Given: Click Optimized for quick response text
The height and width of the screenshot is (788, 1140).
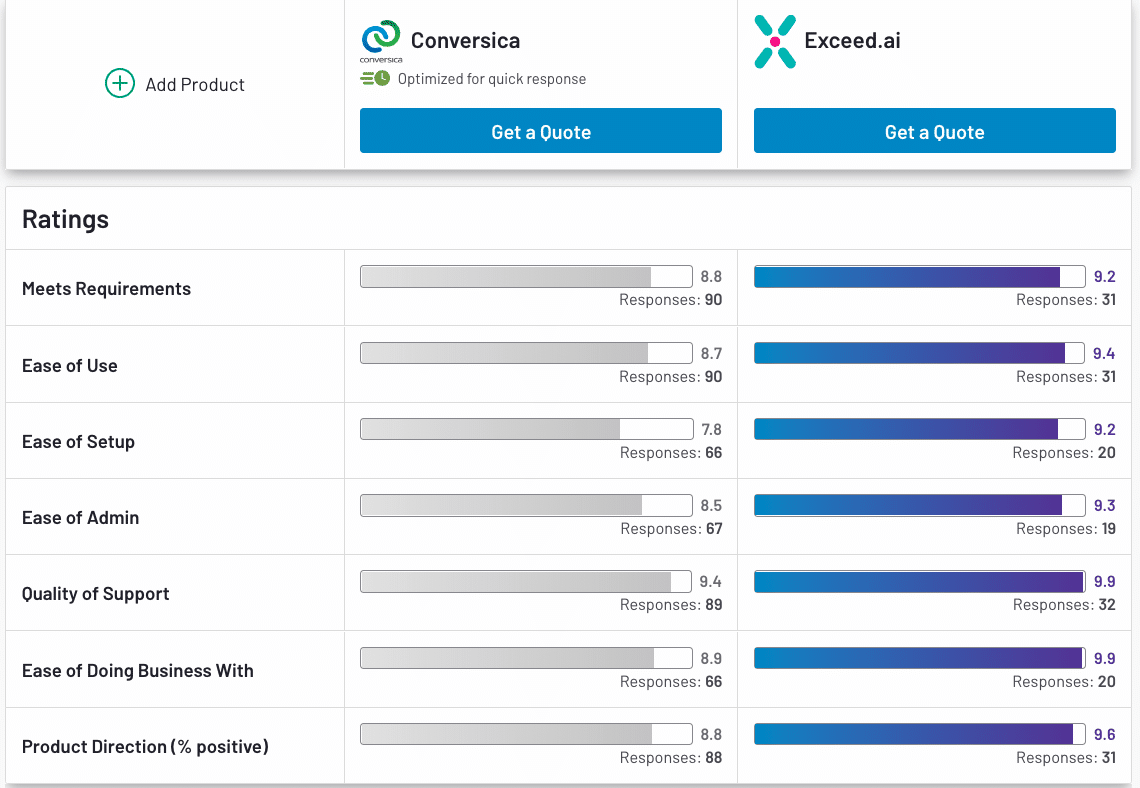Looking at the screenshot, I should (491, 79).
